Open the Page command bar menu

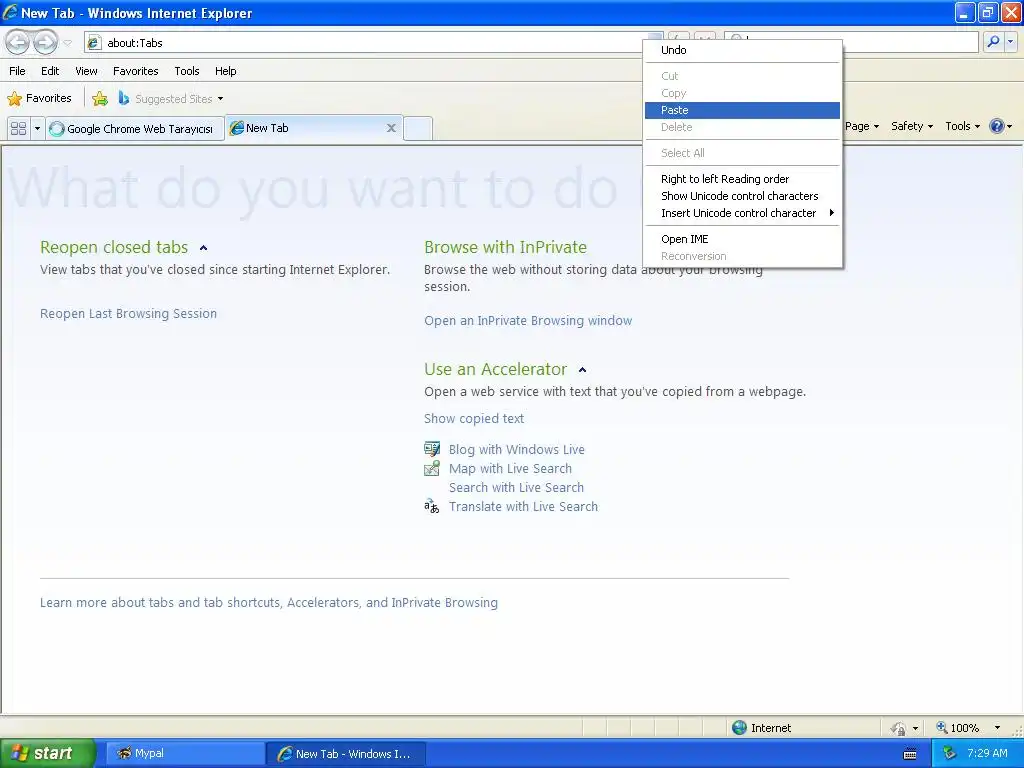click(862, 126)
